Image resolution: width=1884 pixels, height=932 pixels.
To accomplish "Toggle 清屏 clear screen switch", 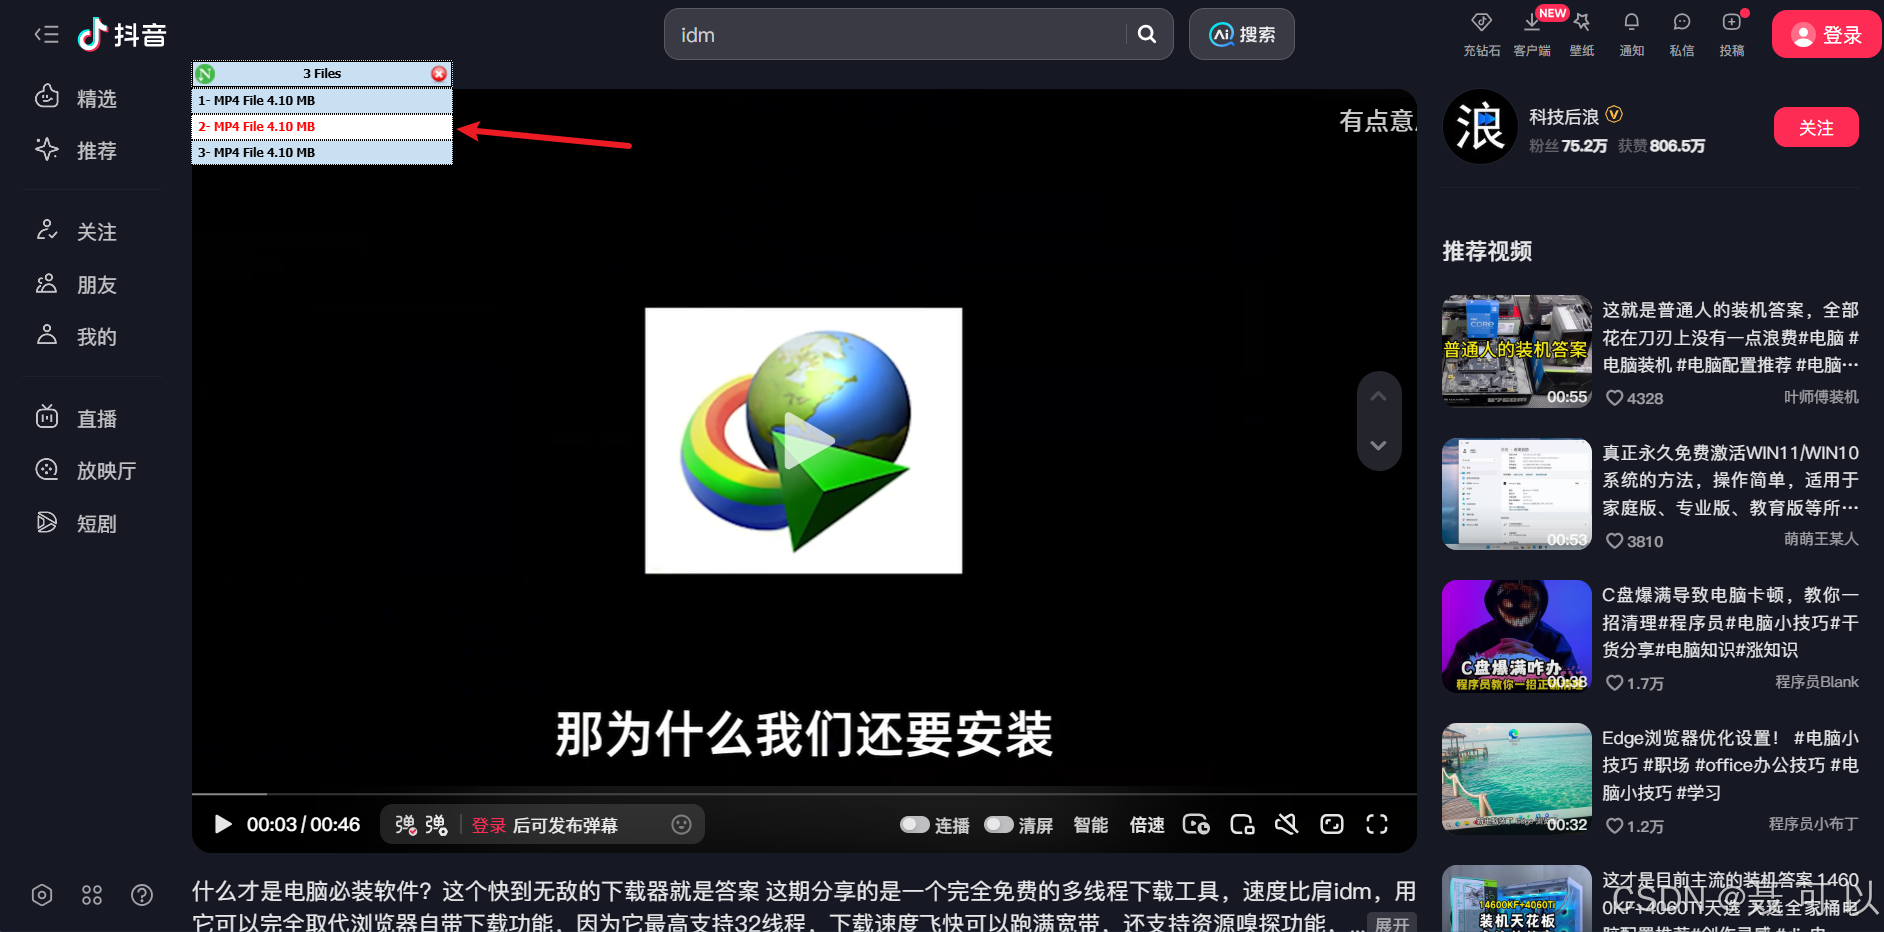I will pos(999,825).
